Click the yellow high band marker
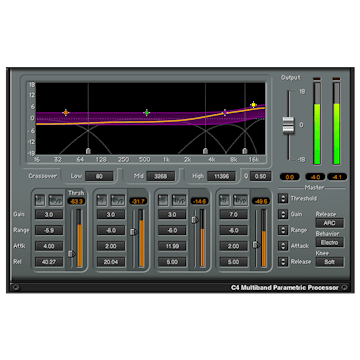 (x=254, y=105)
